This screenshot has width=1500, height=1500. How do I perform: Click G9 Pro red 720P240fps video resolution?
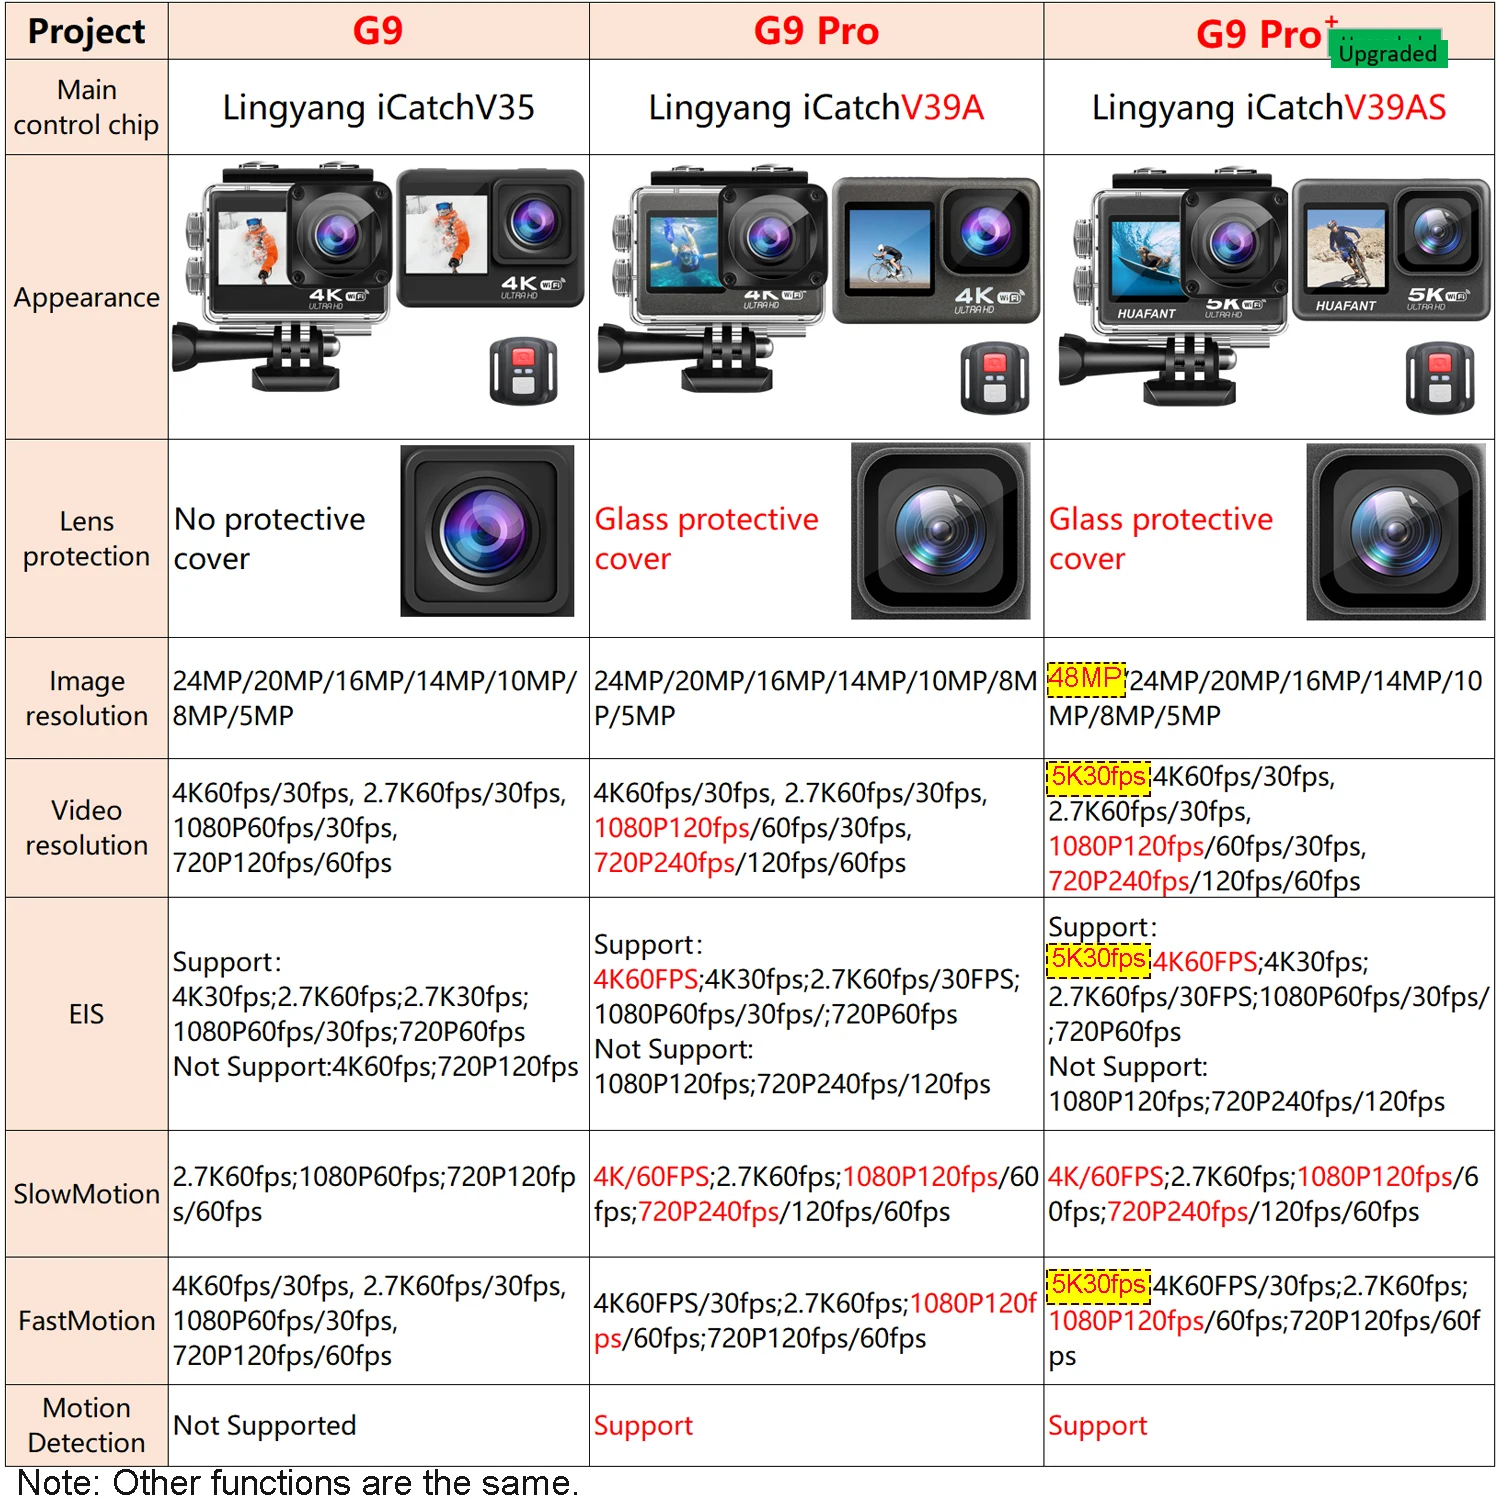[665, 863]
